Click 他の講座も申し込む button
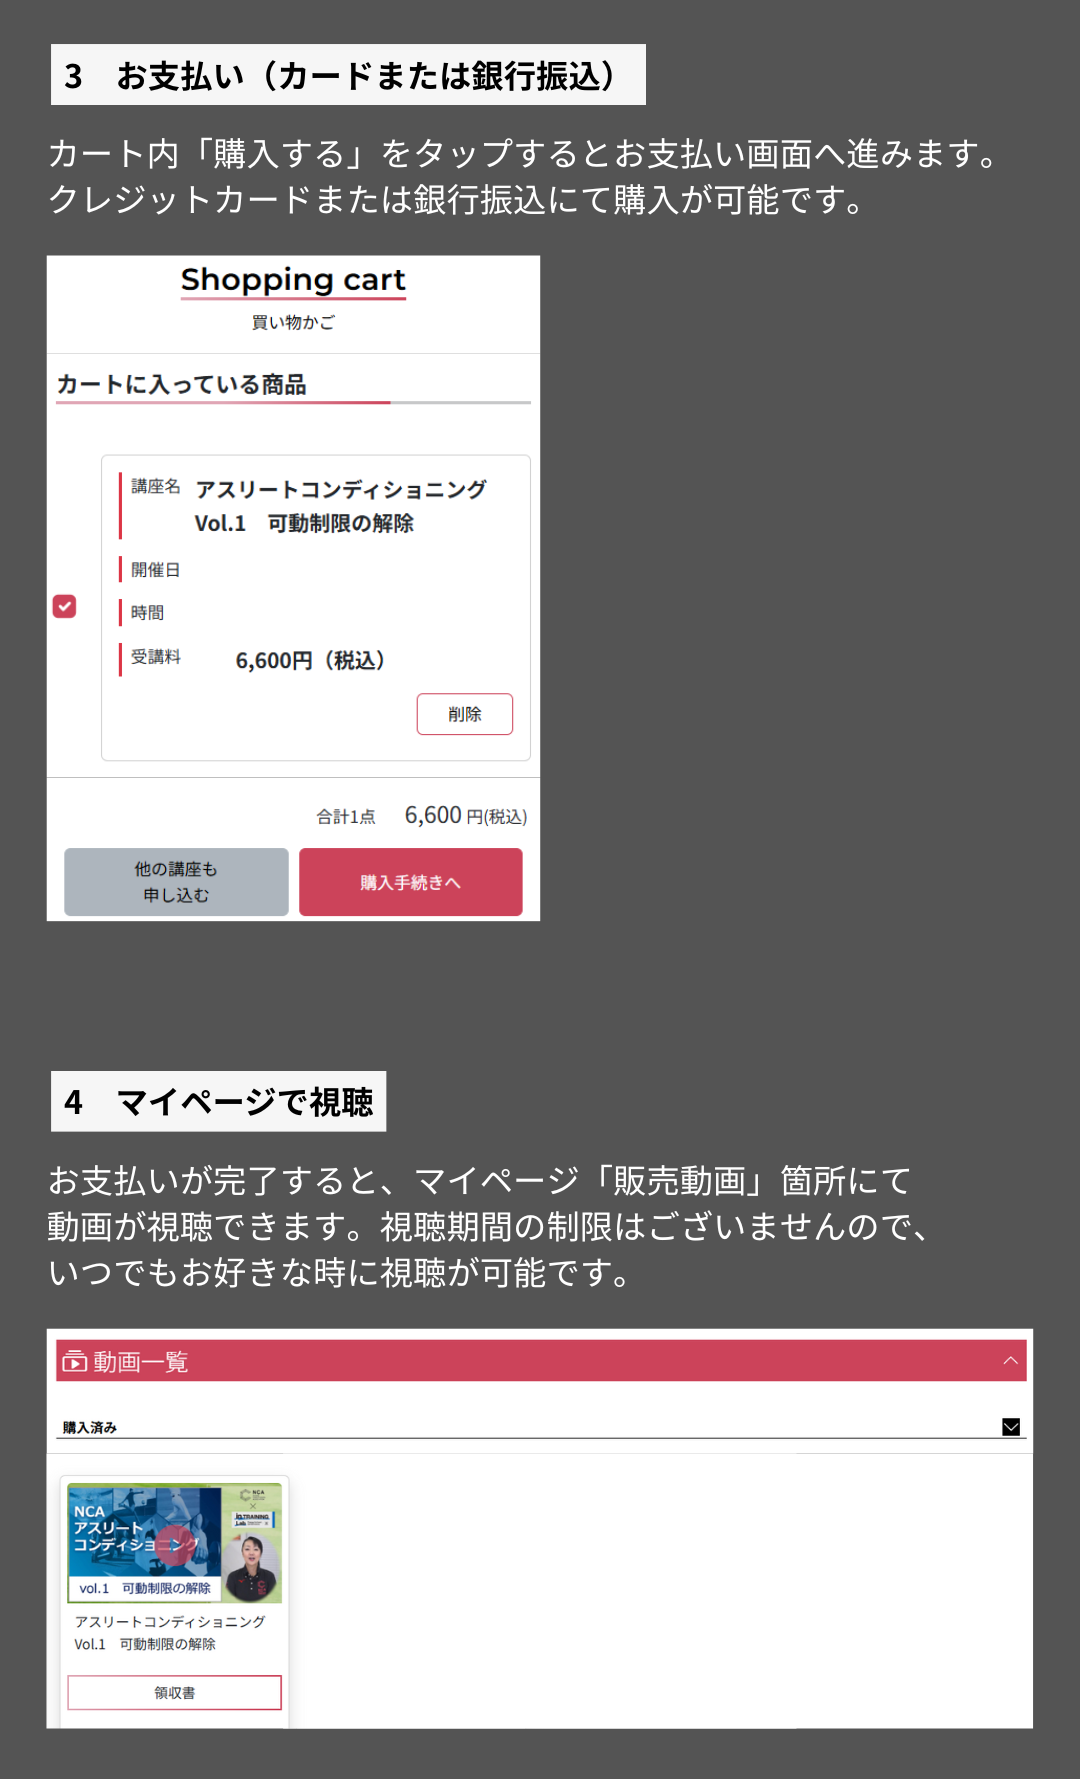Viewport: 1080px width, 1779px height. 176,882
